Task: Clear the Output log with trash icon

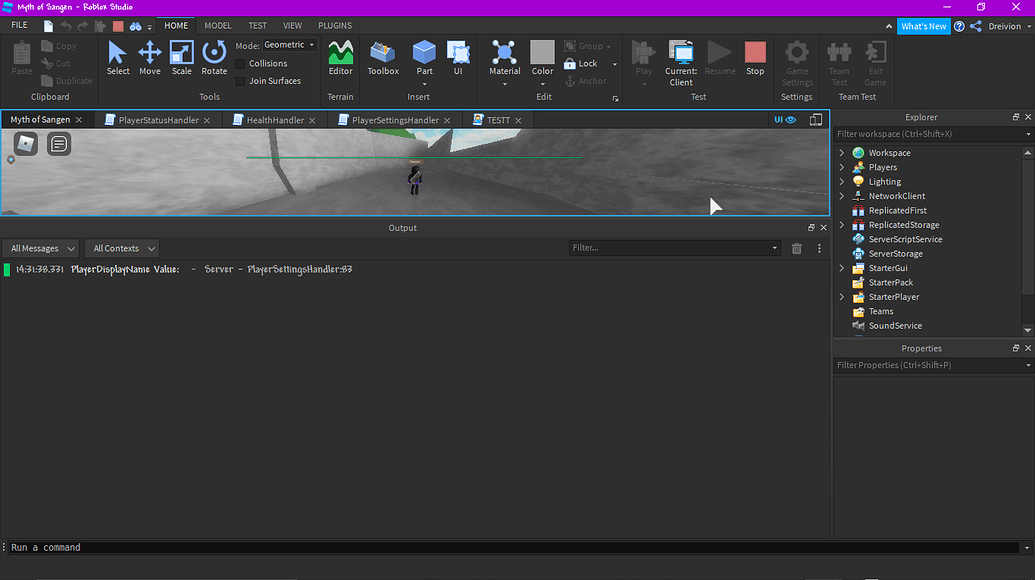Action: click(x=797, y=248)
